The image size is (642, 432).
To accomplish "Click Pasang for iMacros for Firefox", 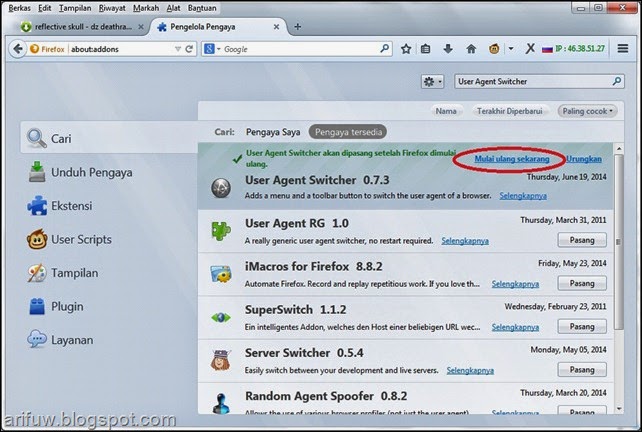I will pyautogui.click(x=582, y=283).
